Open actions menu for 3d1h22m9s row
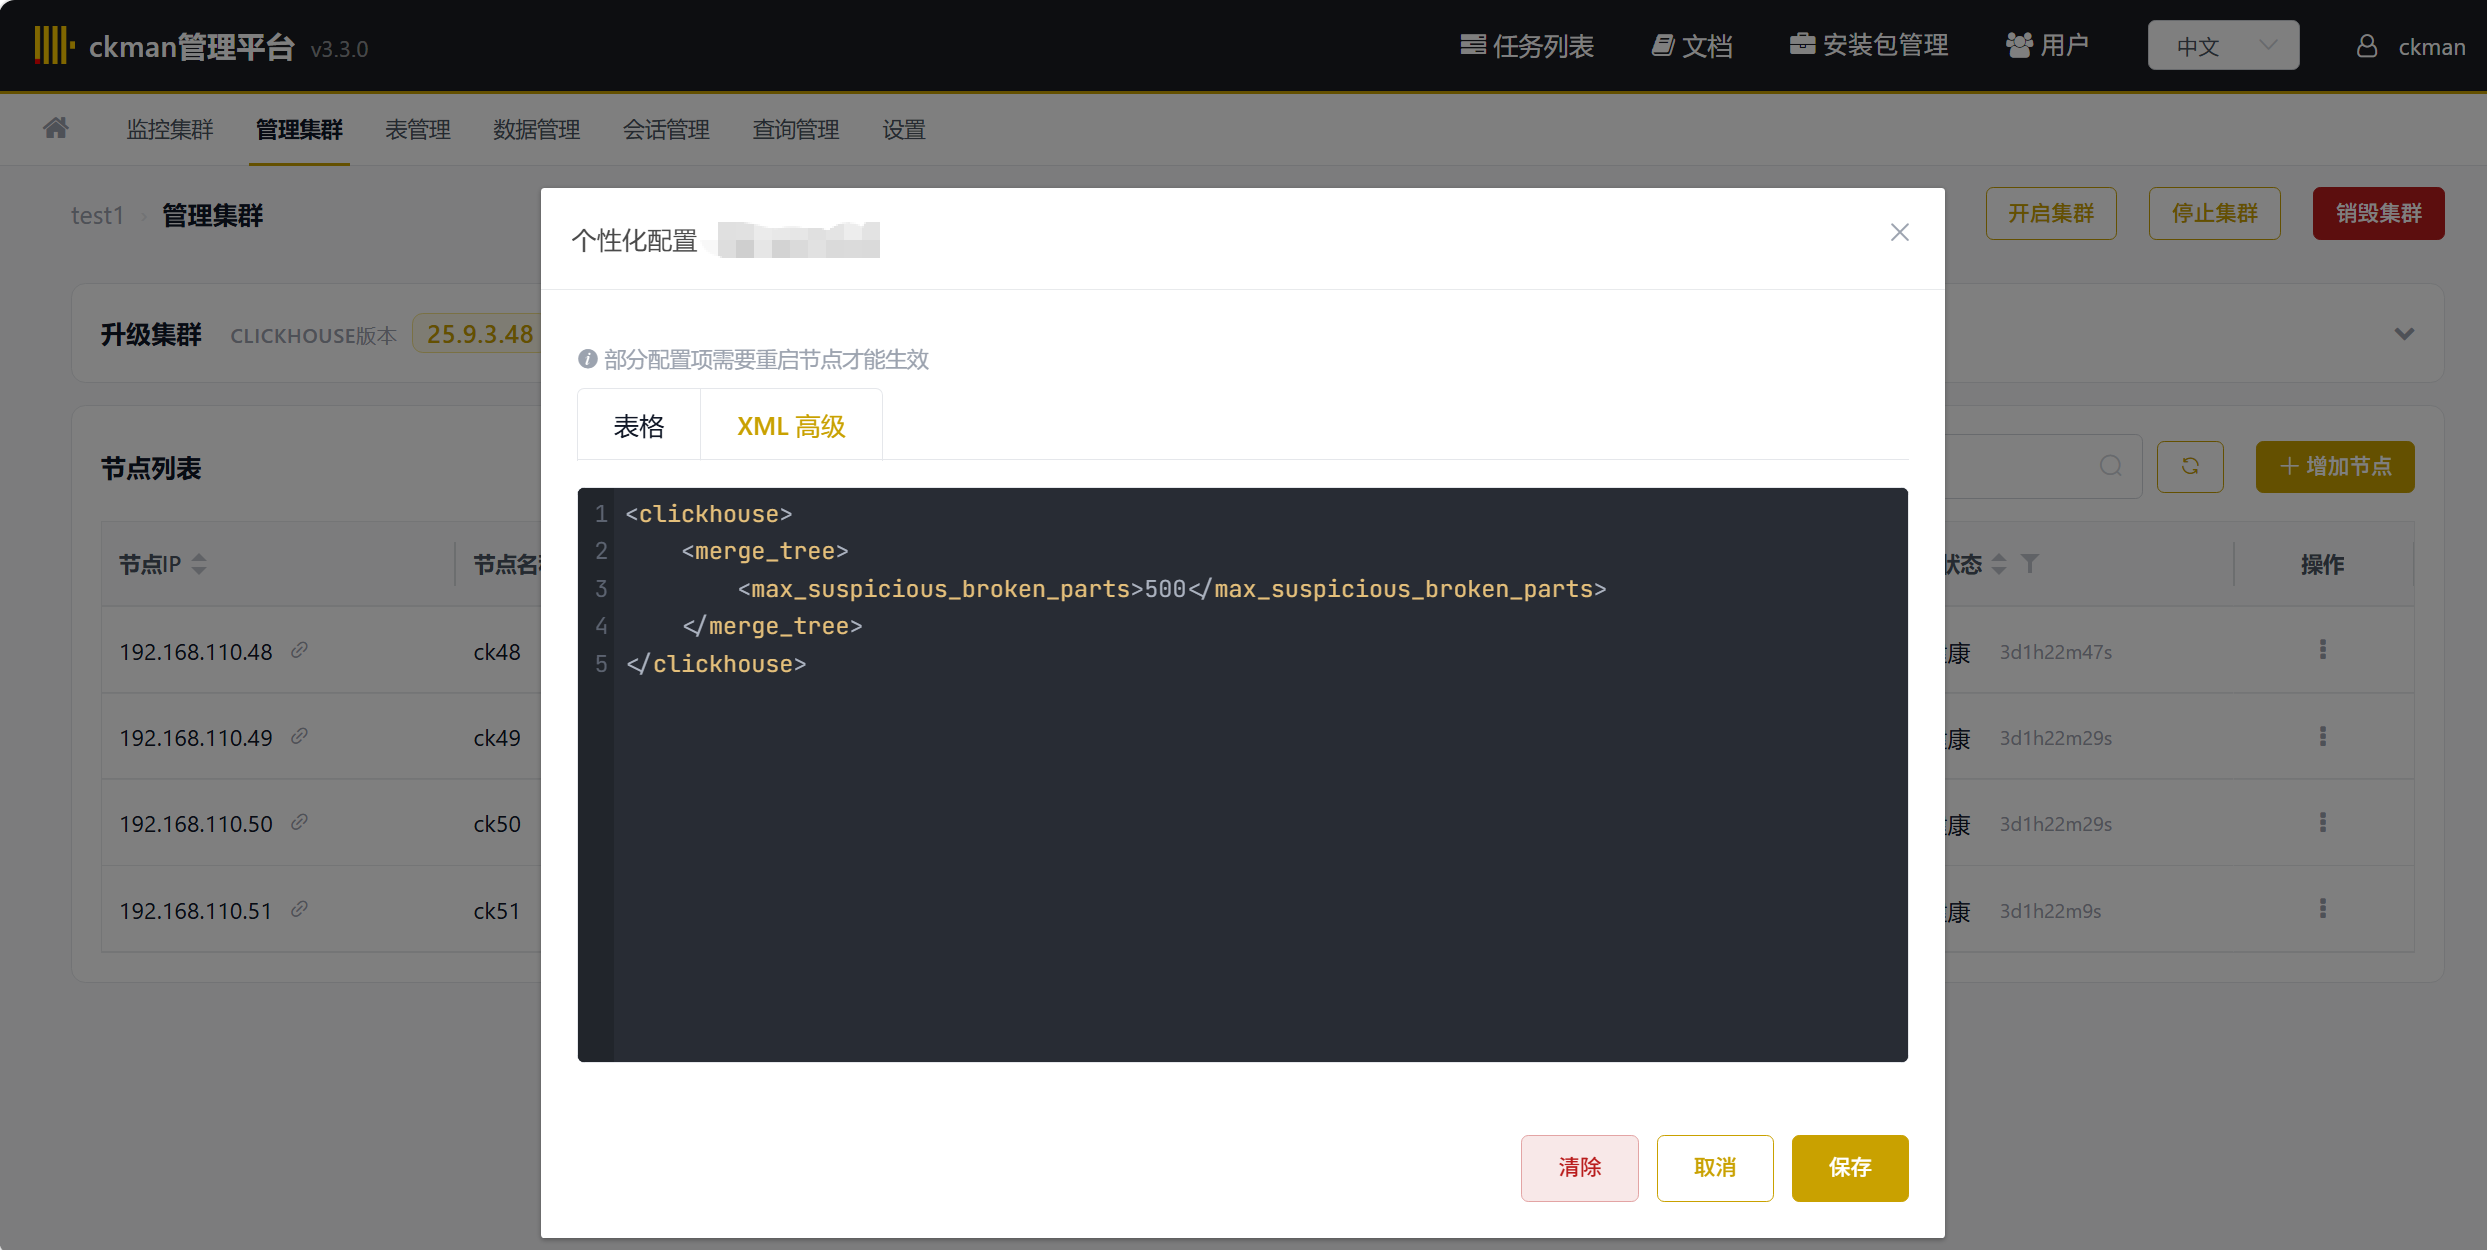 tap(2323, 909)
